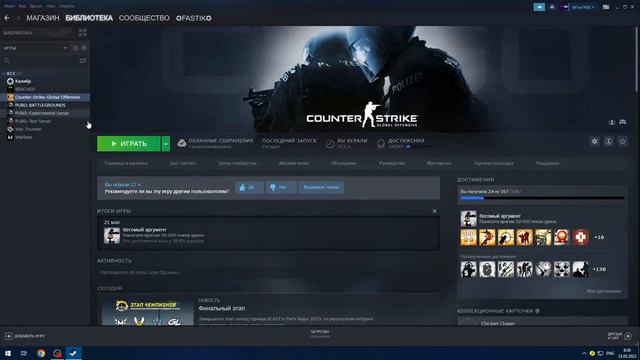The height and width of the screenshot is (360, 640).
Task: Go back with the navigation arrow
Action: [x=7, y=18]
